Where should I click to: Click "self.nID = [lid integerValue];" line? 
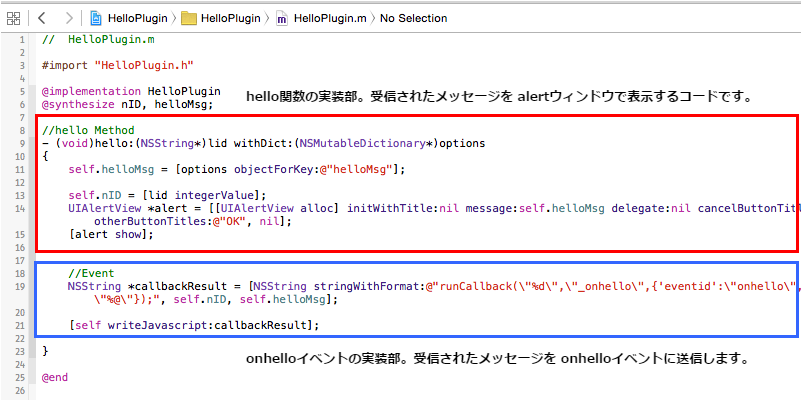tap(168, 195)
